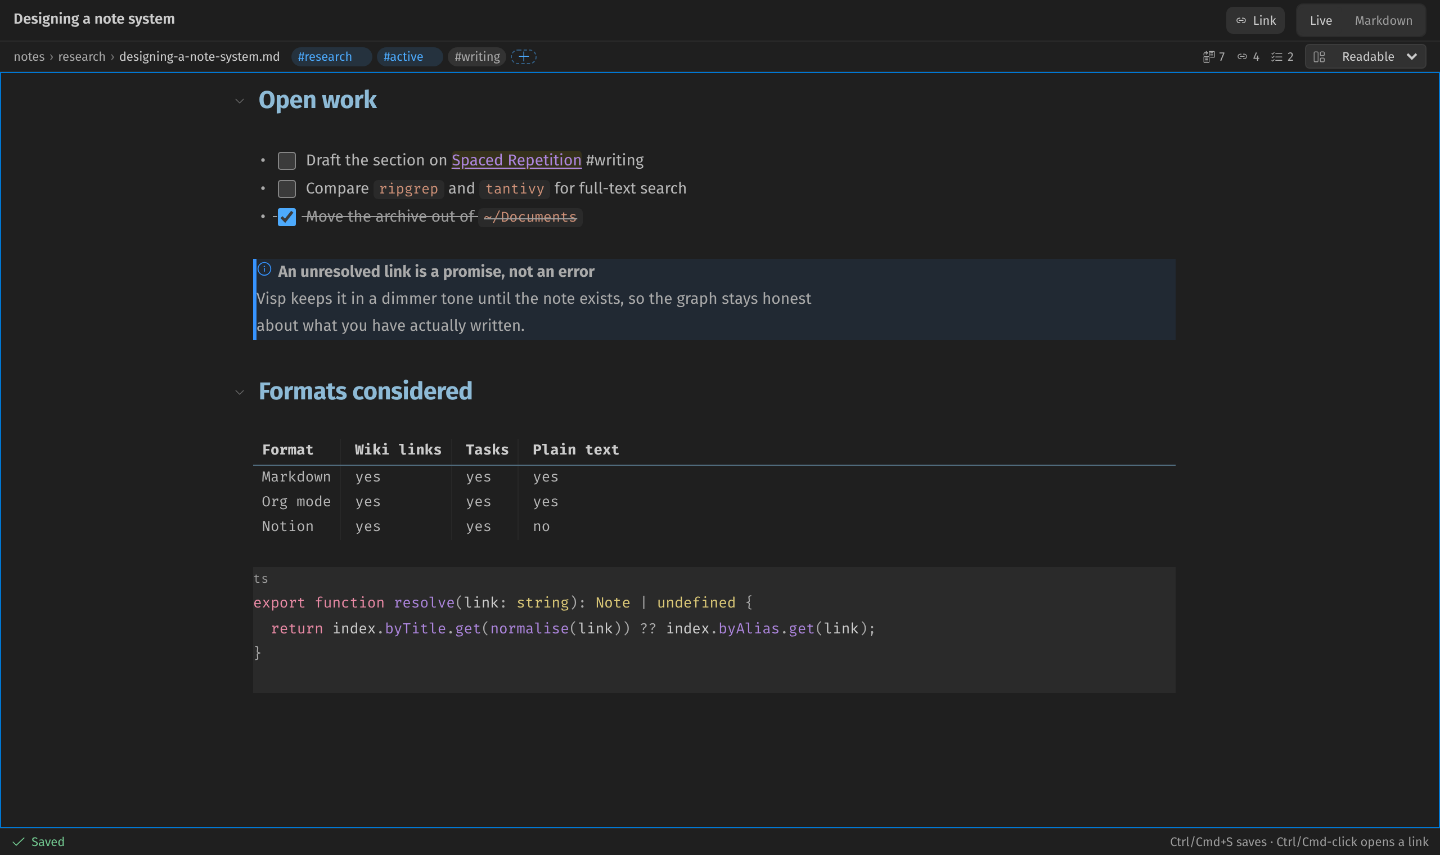Click the designing-a-note-system.md breadcrumb
The image size is (1440, 855).
(199, 57)
